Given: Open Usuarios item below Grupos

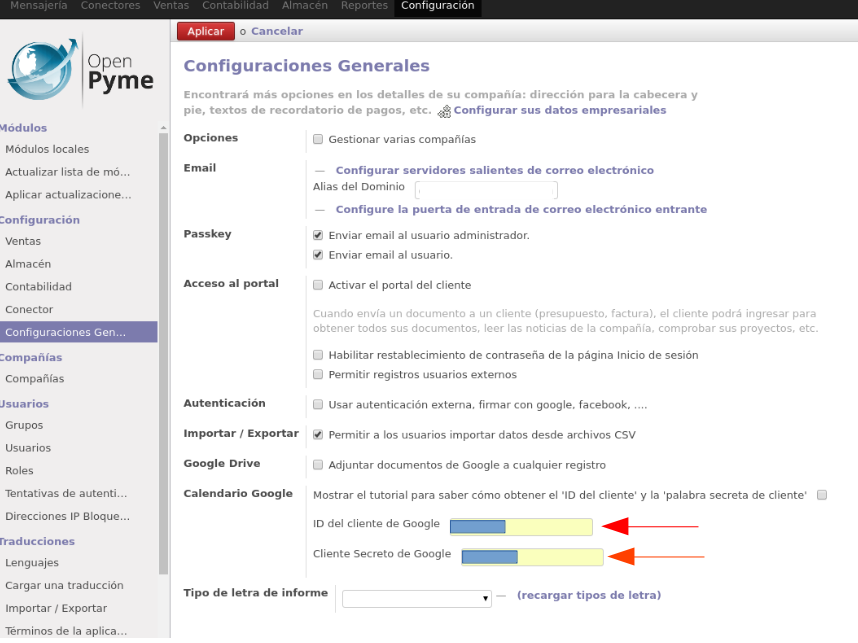Looking at the screenshot, I should [x=28, y=448].
